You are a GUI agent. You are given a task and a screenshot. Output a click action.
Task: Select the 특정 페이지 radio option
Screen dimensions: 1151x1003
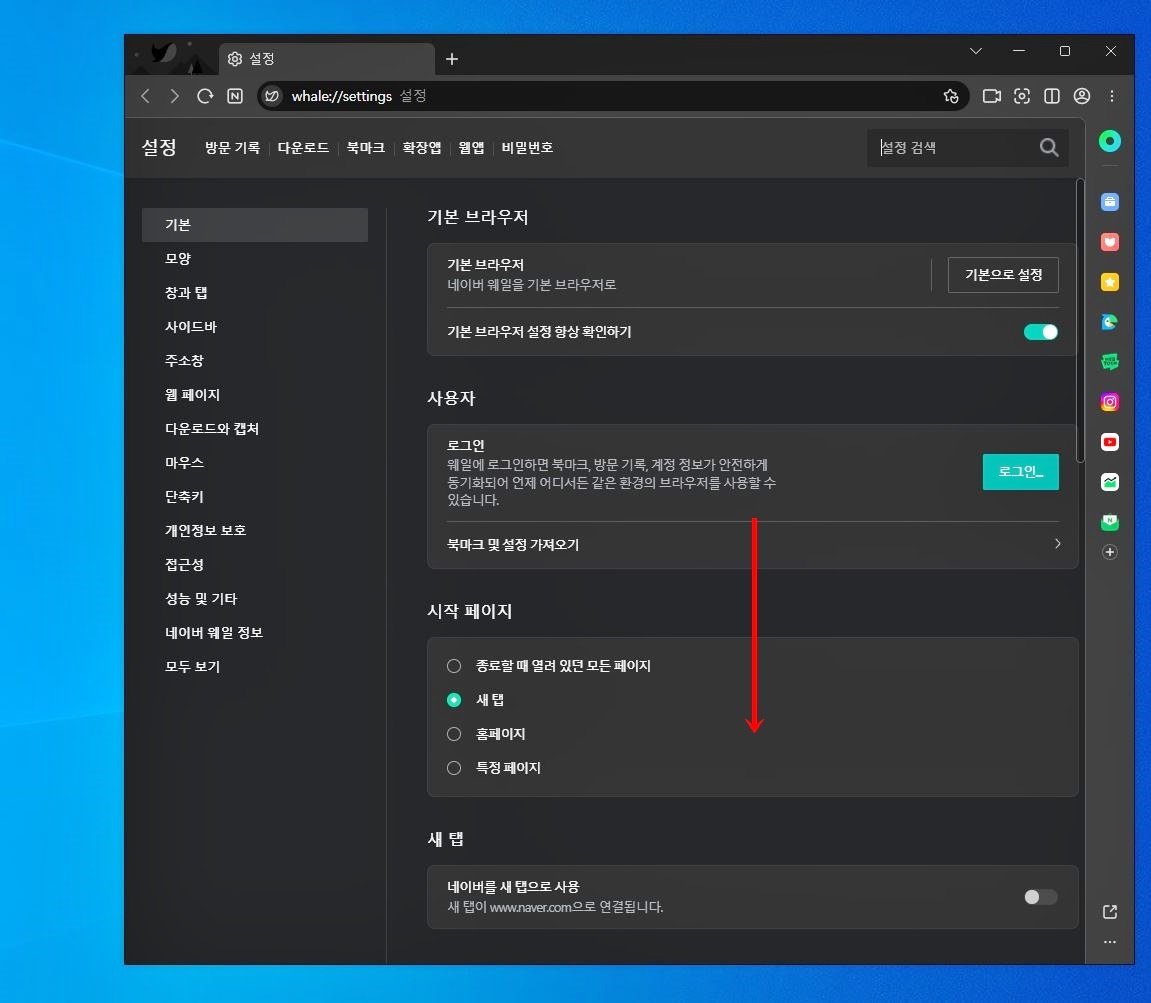[454, 768]
